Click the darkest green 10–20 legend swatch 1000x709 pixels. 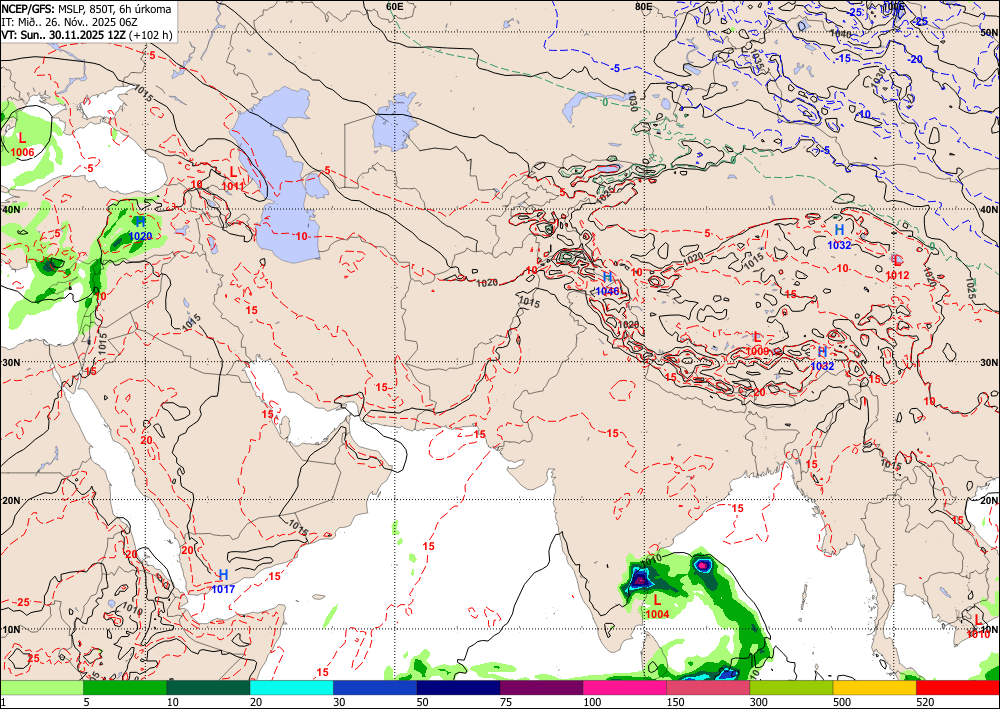[x=208, y=688]
